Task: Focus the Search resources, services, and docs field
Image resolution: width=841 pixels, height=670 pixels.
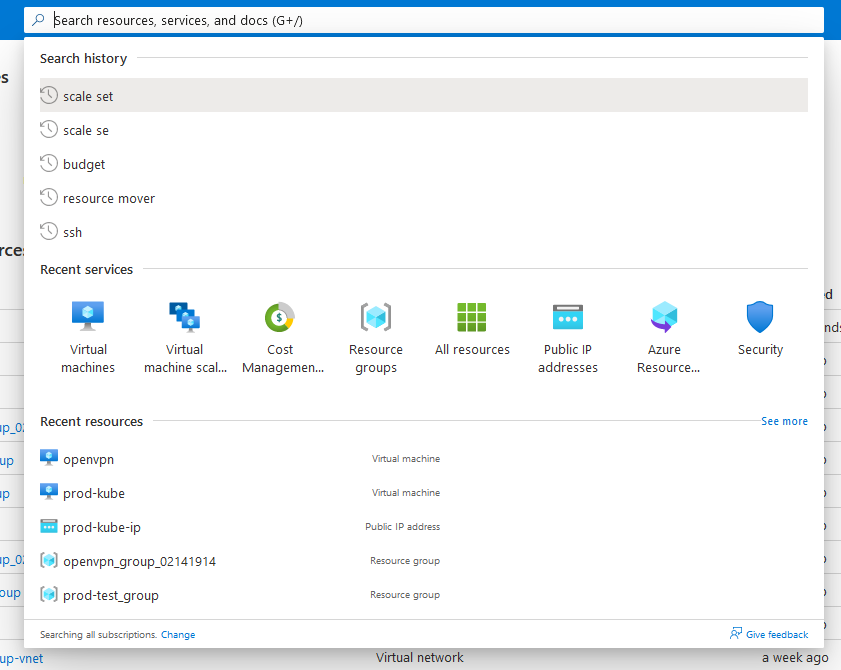Action: click(x=424, y=20)
